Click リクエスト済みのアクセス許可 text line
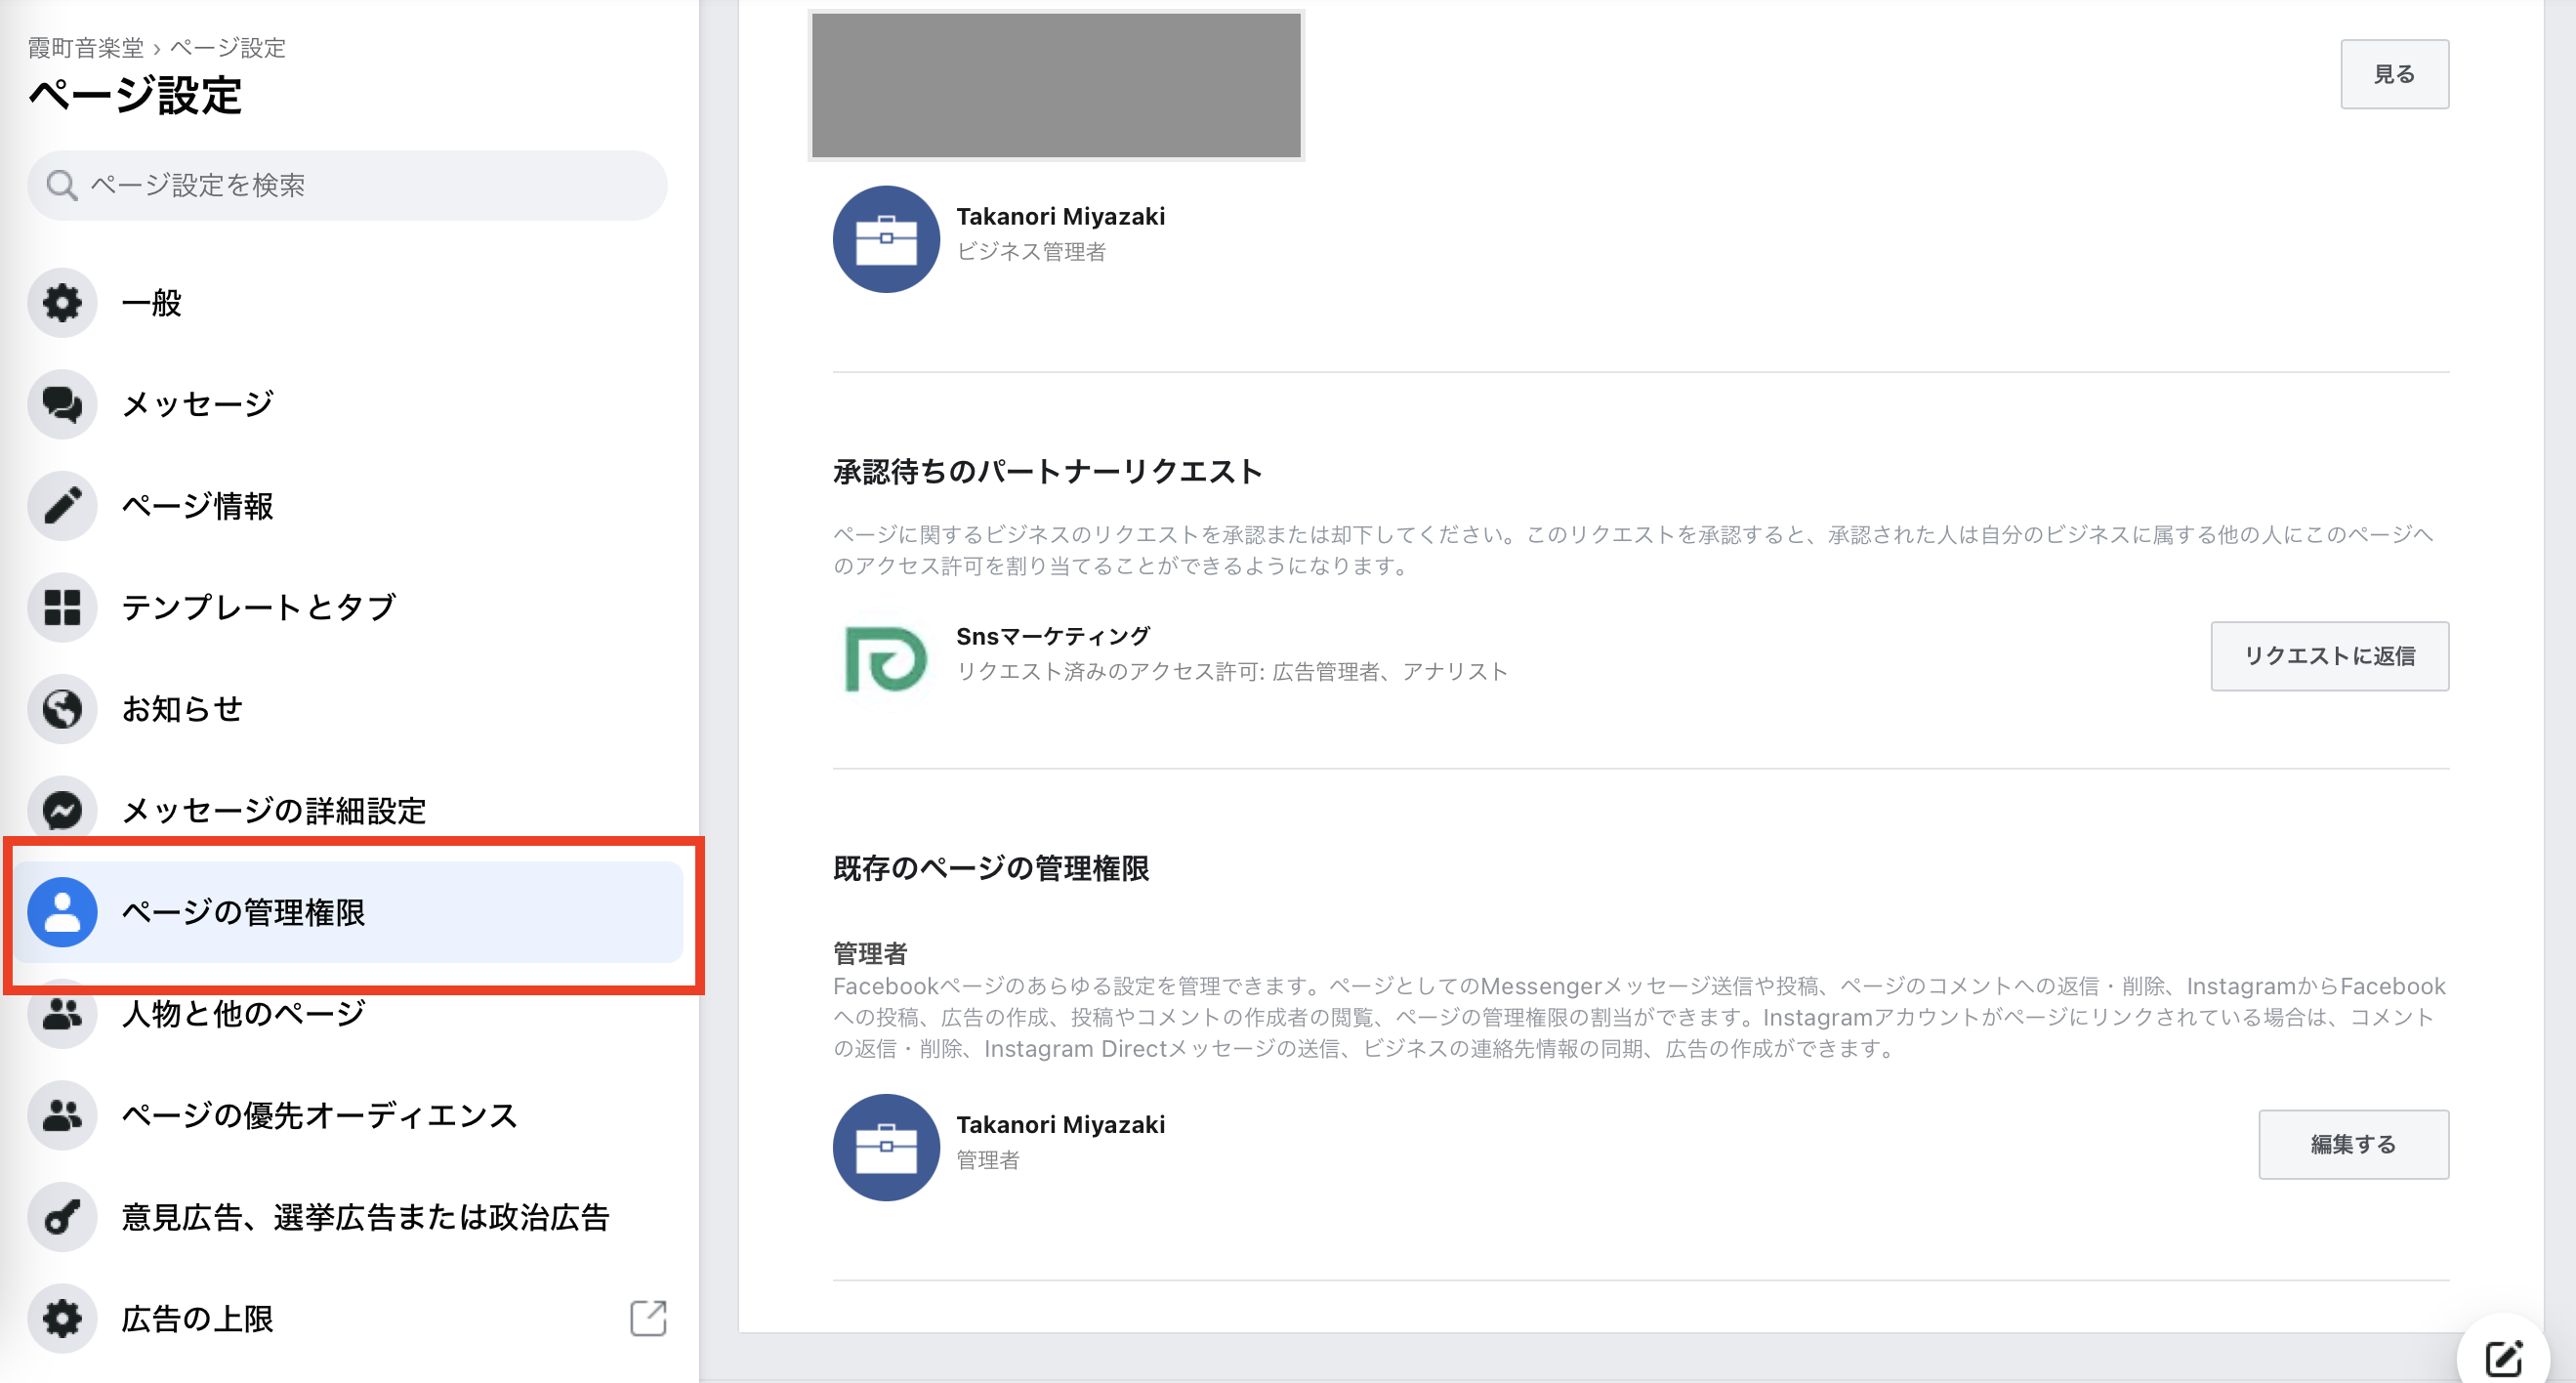The width and height of the screenshot is (2576, 1383). (x=1232, y=671)
